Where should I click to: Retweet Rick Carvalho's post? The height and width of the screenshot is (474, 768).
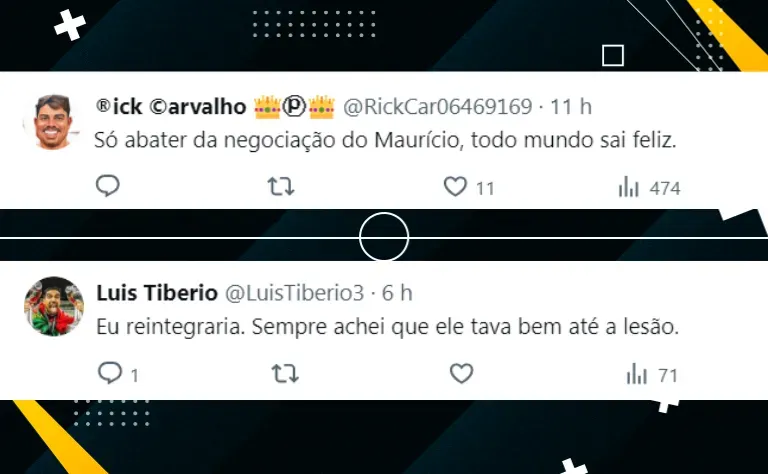pos(281,187)
